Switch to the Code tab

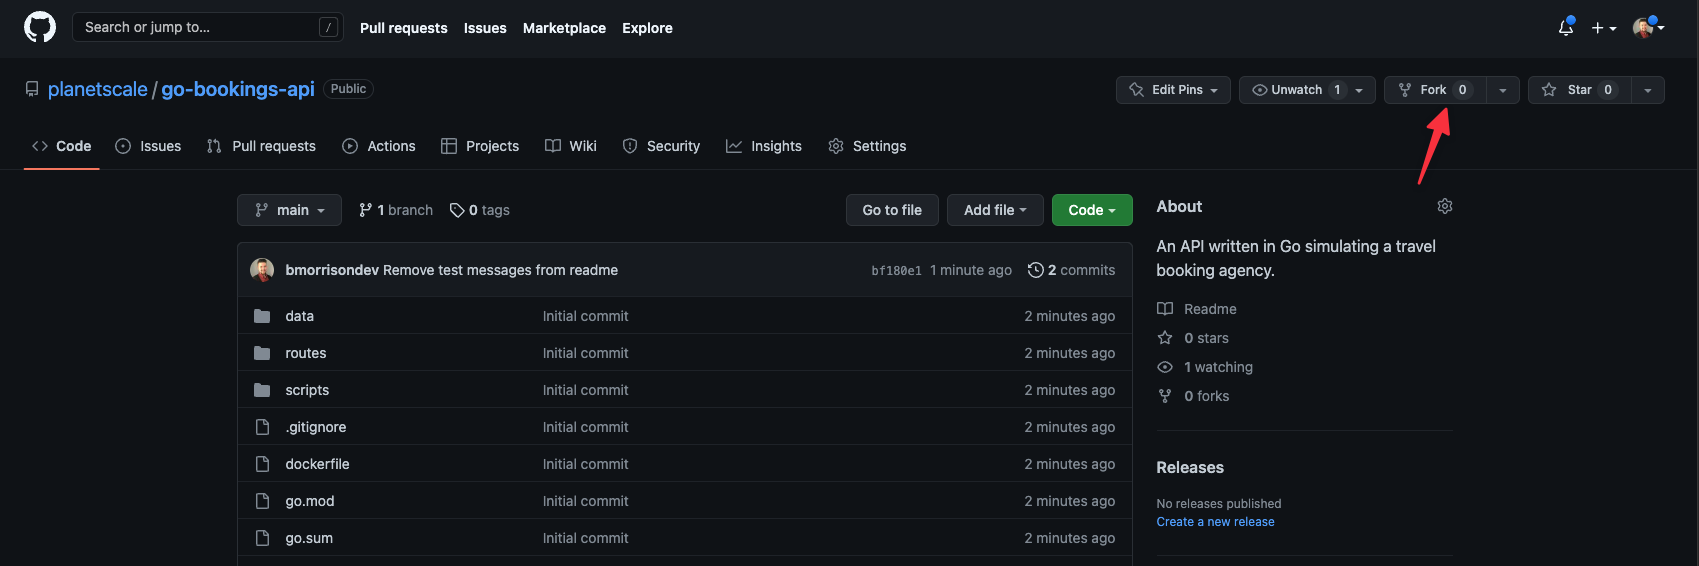[62, 146]
